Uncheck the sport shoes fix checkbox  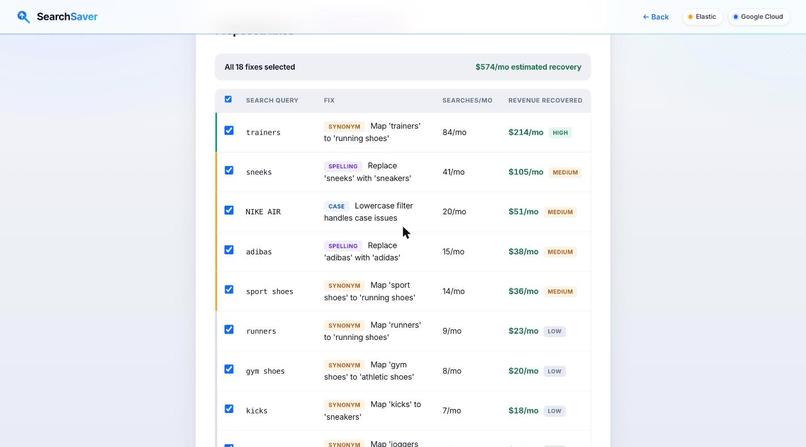(229, 290)
